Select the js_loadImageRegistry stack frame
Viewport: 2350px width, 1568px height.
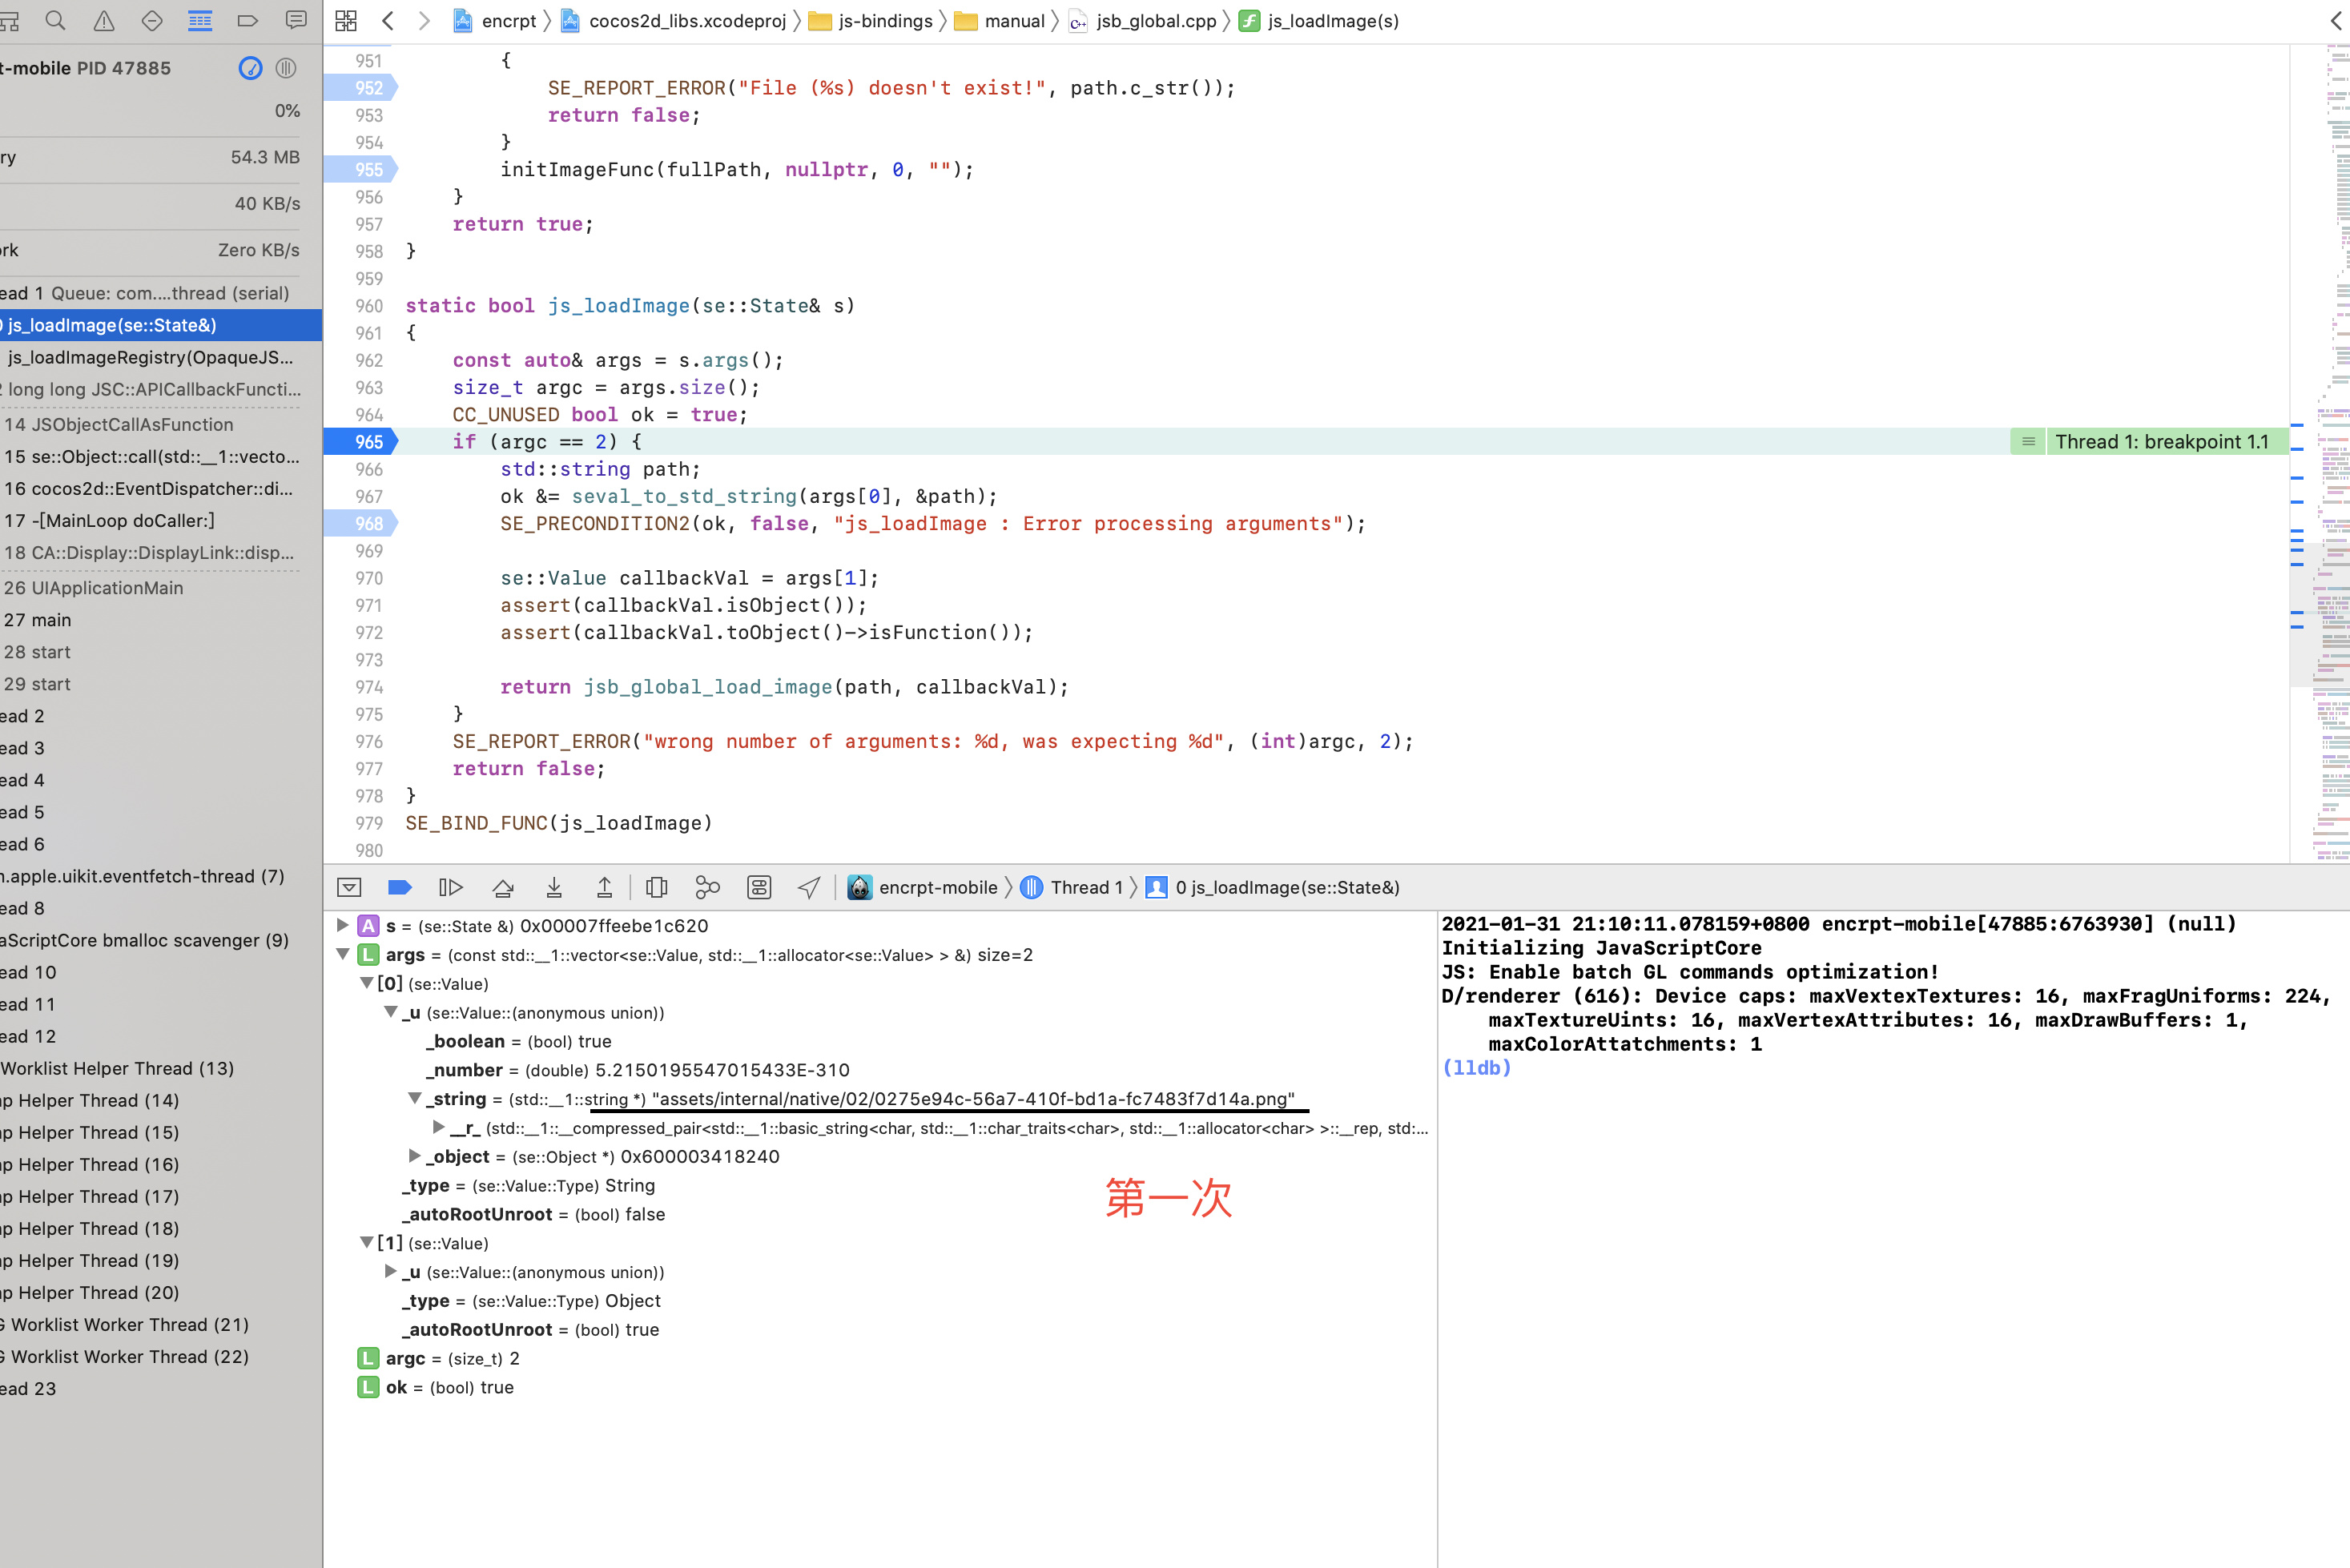(150, 357)
